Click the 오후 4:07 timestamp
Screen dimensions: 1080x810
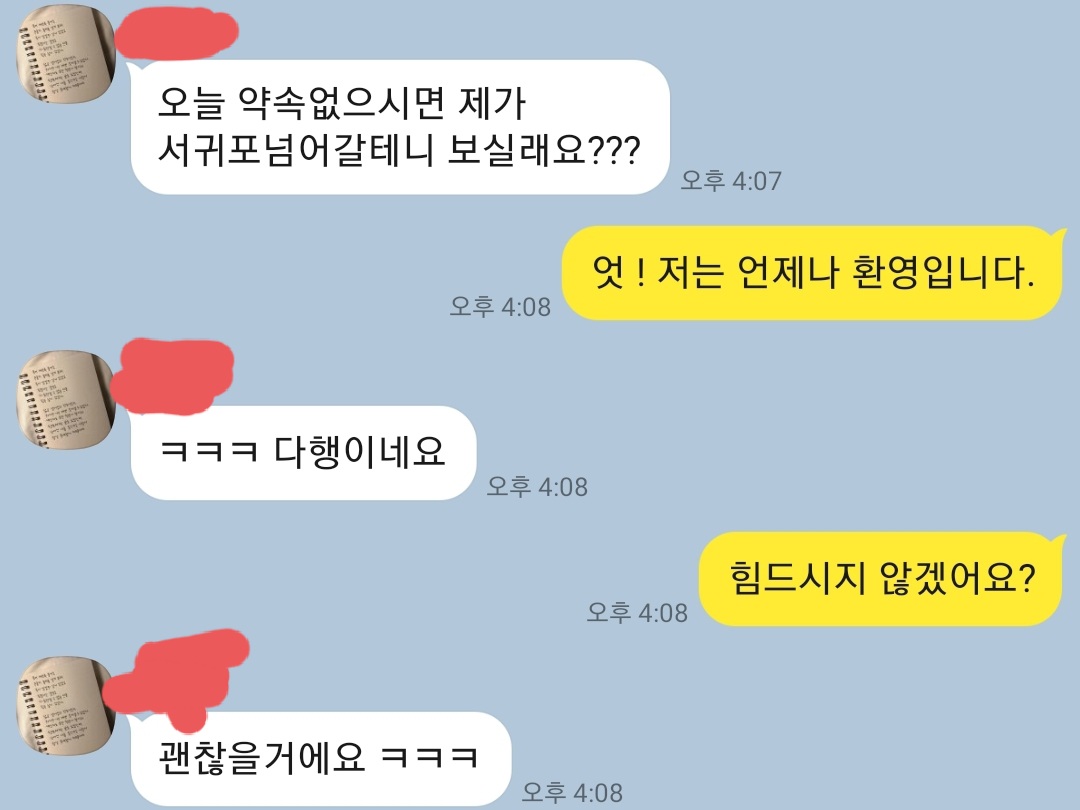click(731, 180)
